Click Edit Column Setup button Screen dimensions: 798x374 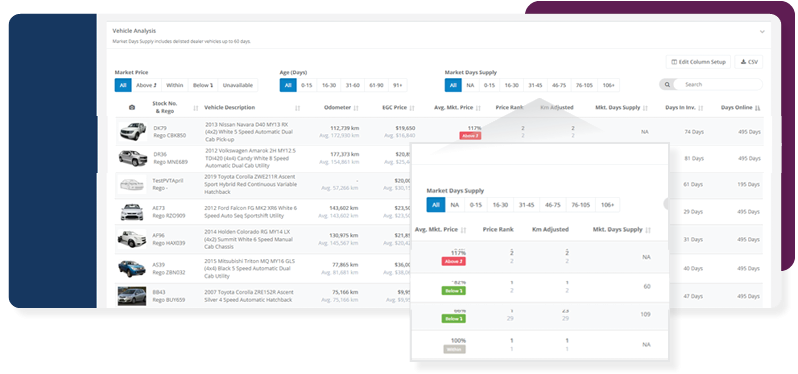[698, 62]
